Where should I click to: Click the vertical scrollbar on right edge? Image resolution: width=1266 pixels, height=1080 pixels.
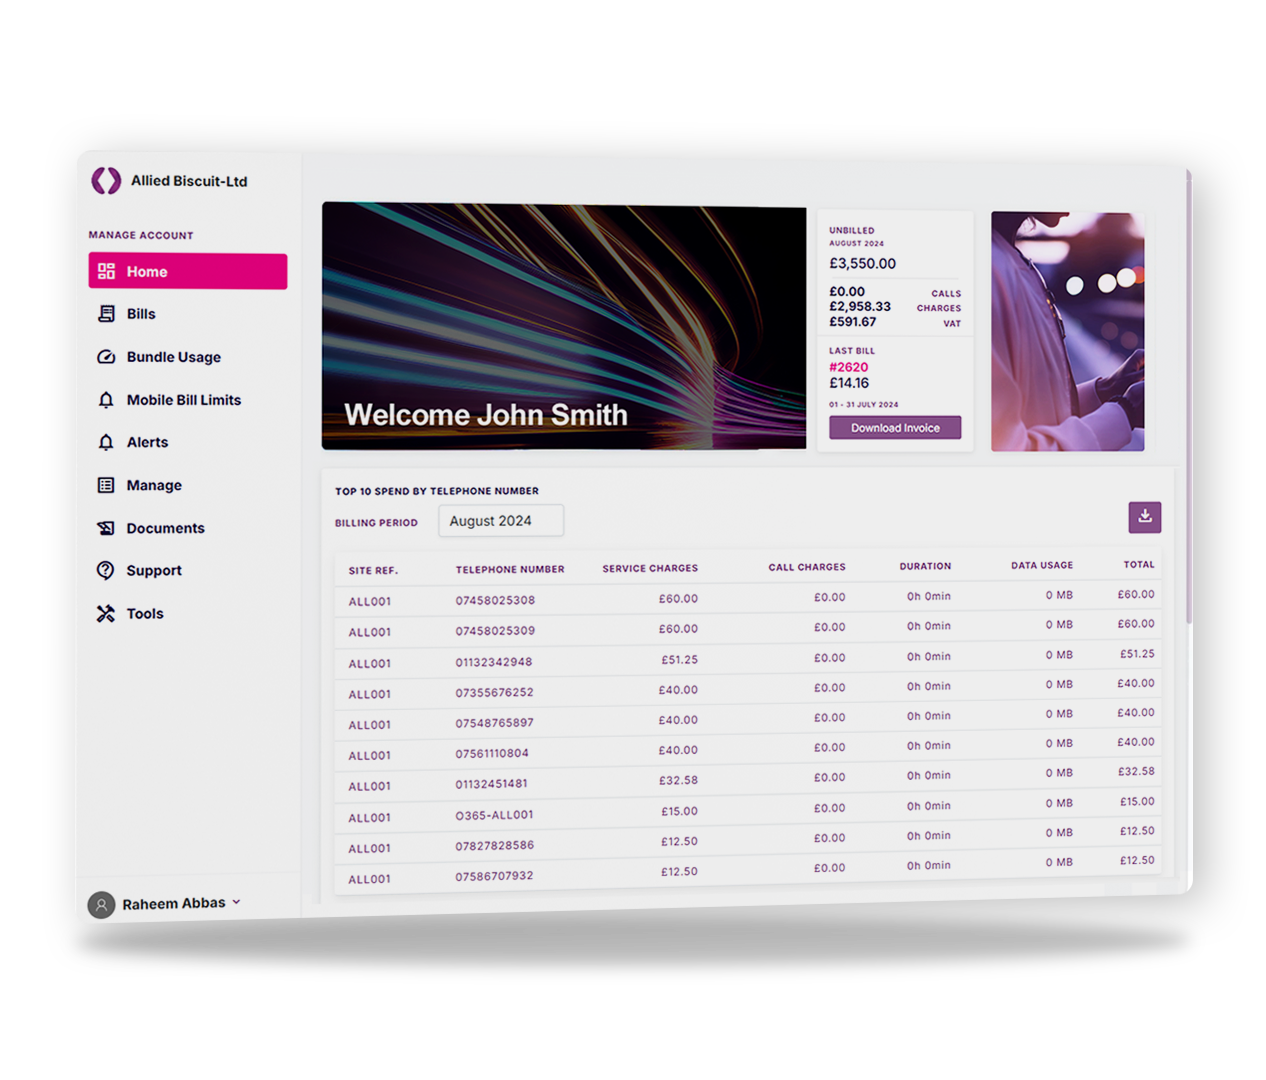pos(1188,400)
